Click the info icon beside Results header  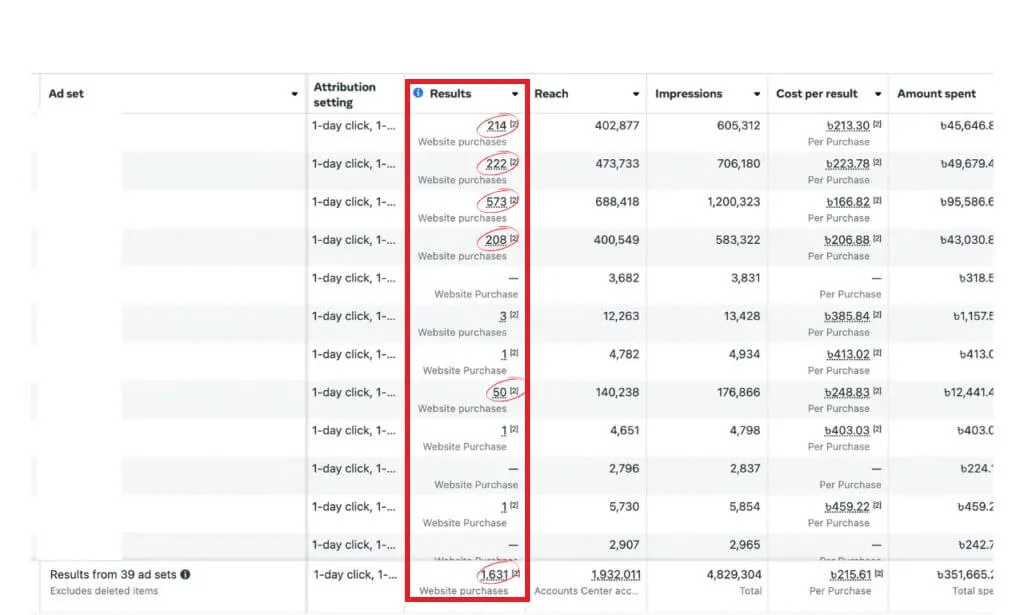tap(418, 93)
